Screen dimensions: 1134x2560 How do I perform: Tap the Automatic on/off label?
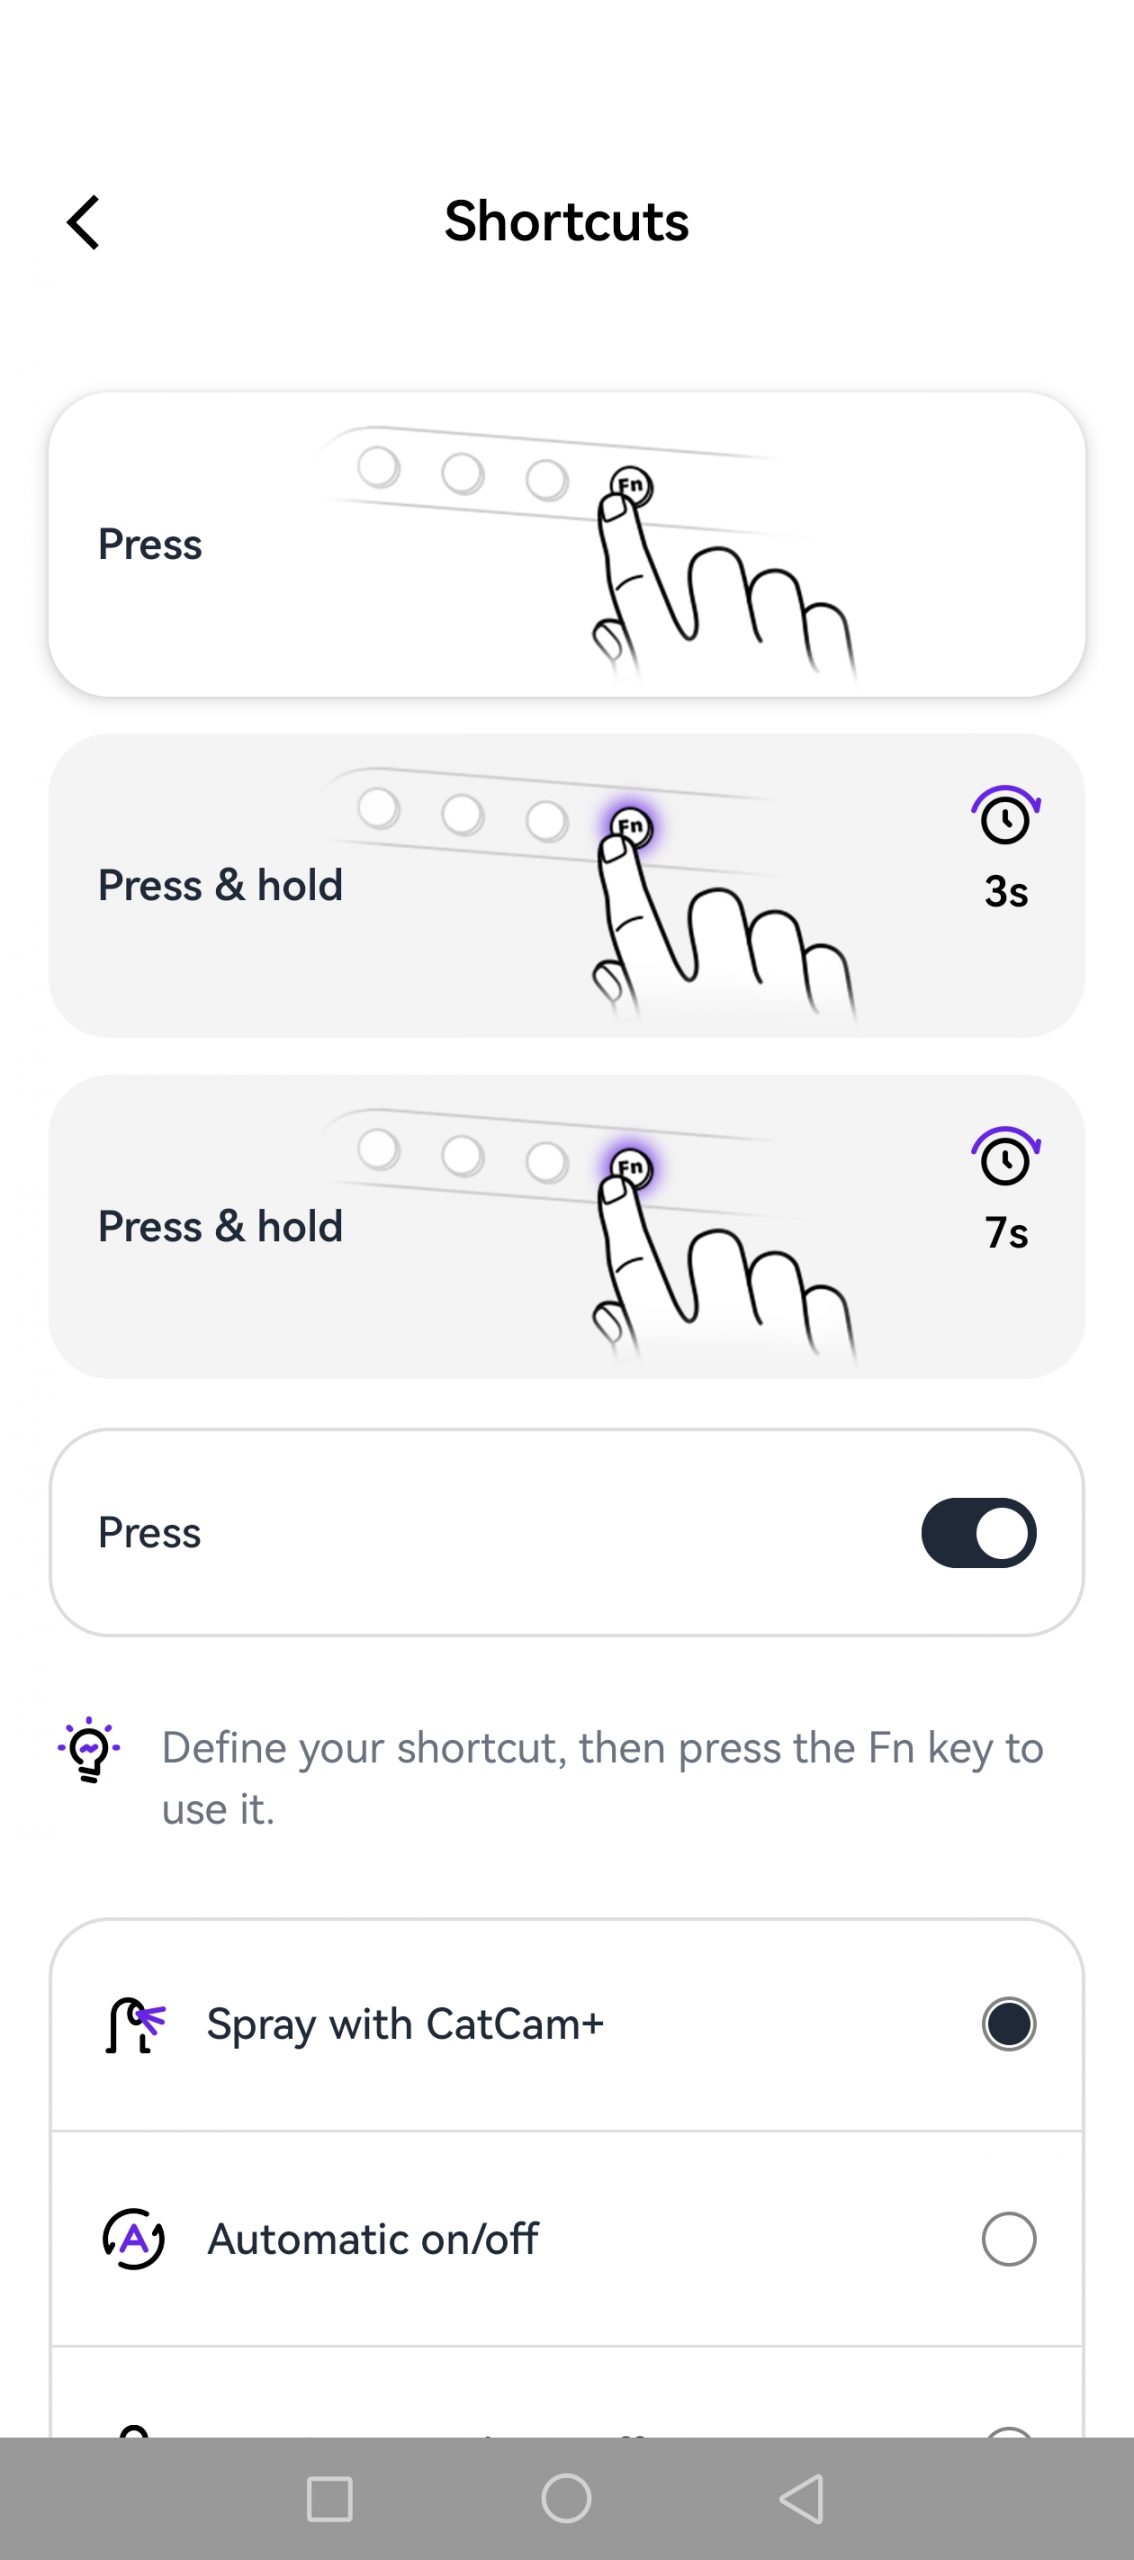373,2238
